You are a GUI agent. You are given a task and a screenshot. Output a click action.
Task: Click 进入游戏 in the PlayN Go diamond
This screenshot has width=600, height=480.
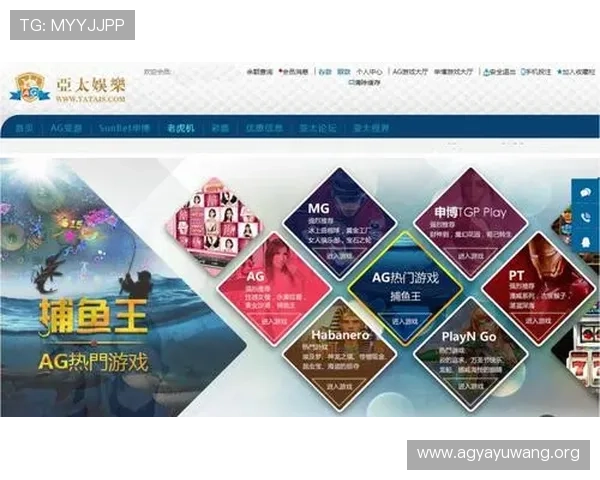pyautogui.click(x=471, y=387)
